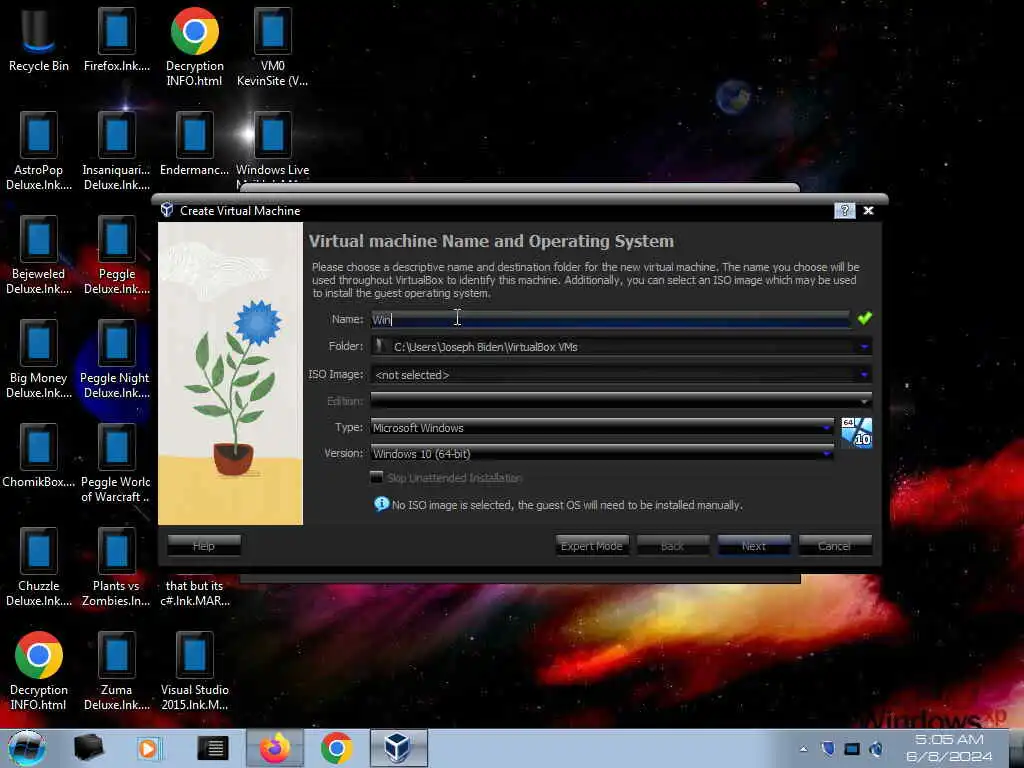
Task: Open the security shield tray icon
Action: [828, 748]
